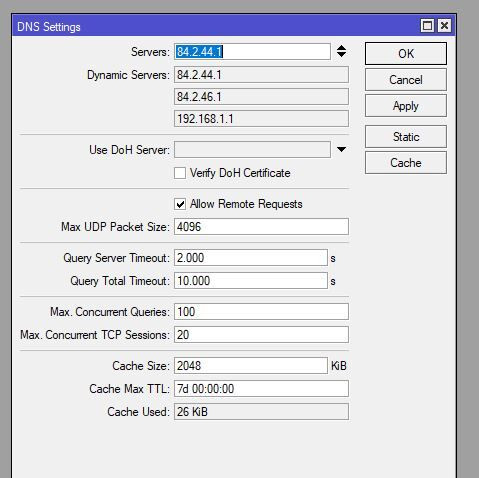Image resolution: width=479 pixels, height=478 pixels.
Task: Click the Max. Concurrent TCP Sessions field
Action: (261, 335)
